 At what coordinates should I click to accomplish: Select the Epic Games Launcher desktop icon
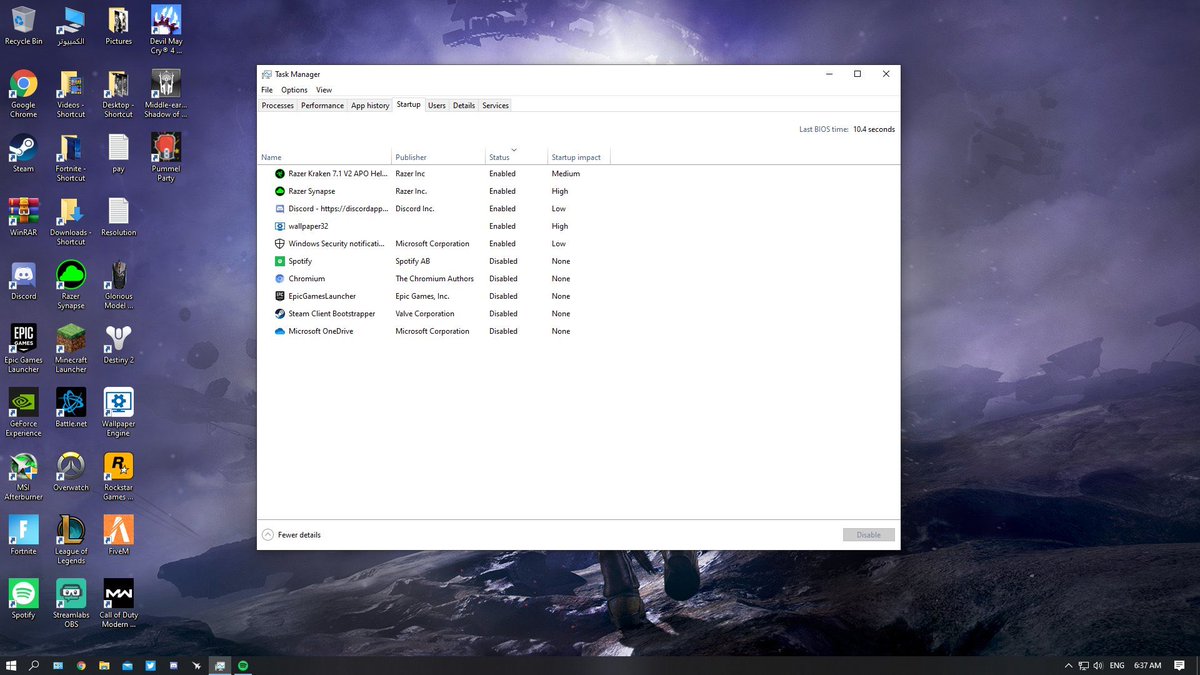[x=23, y=349]
